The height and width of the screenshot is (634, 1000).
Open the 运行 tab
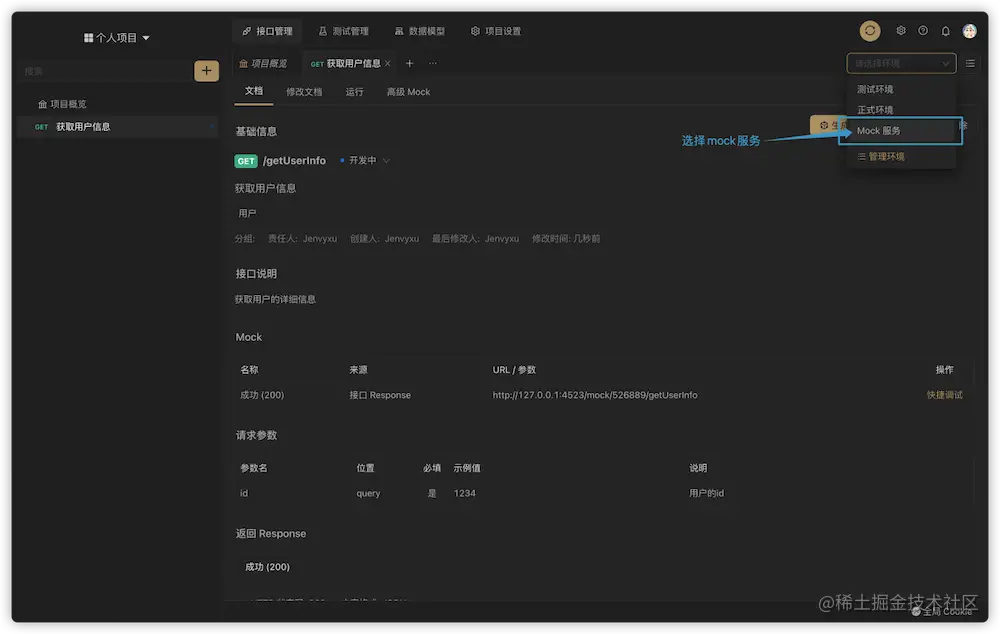(353, 90)
